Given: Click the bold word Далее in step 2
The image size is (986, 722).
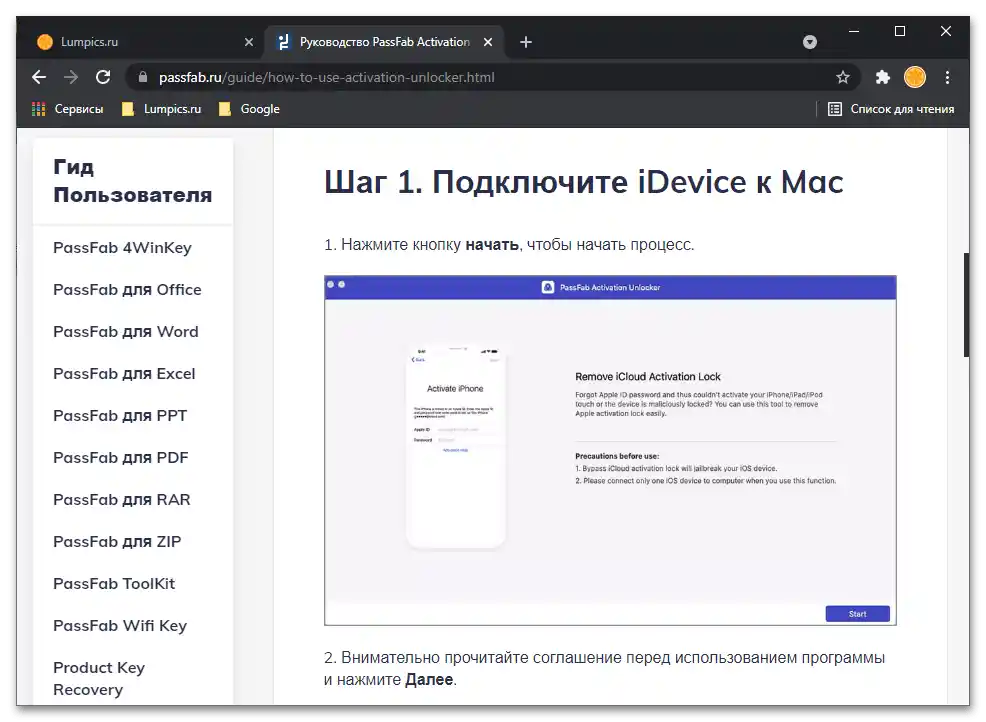Looking at the screenshot, I should click(429, 680).
